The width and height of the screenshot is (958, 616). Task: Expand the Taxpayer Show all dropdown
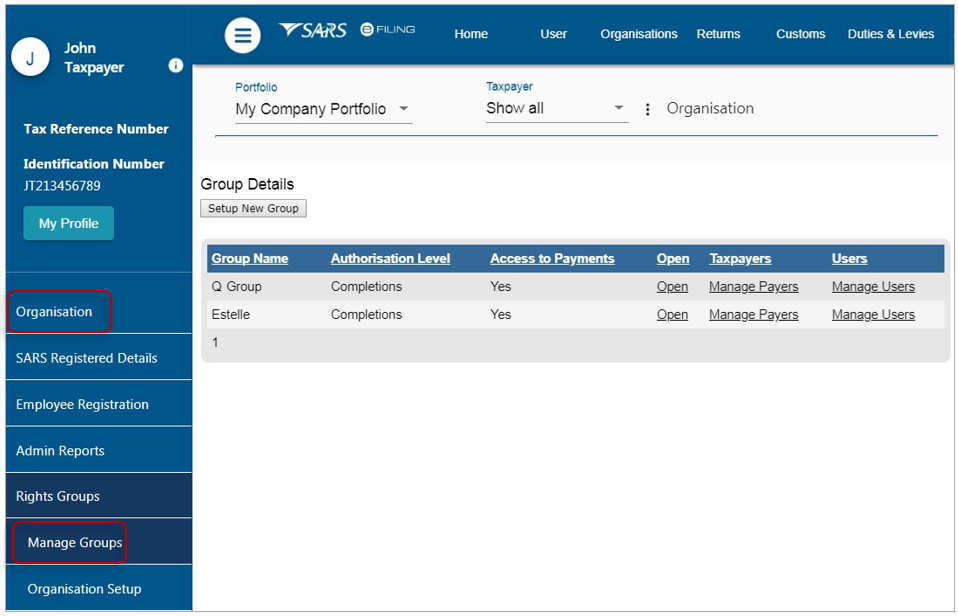click(557, 109)
